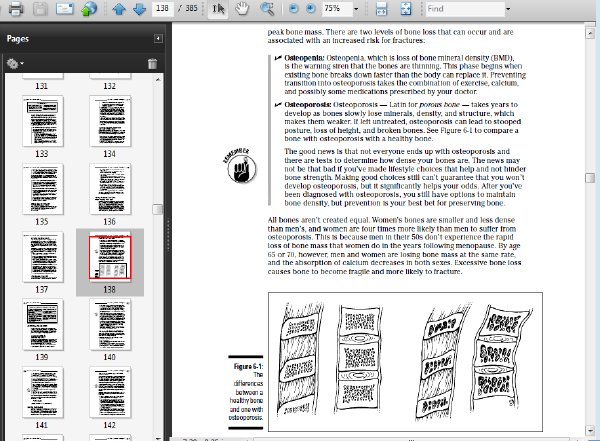Select page 135 thumbnail
This screenshot has height=441, width=600.
point(42,189)
